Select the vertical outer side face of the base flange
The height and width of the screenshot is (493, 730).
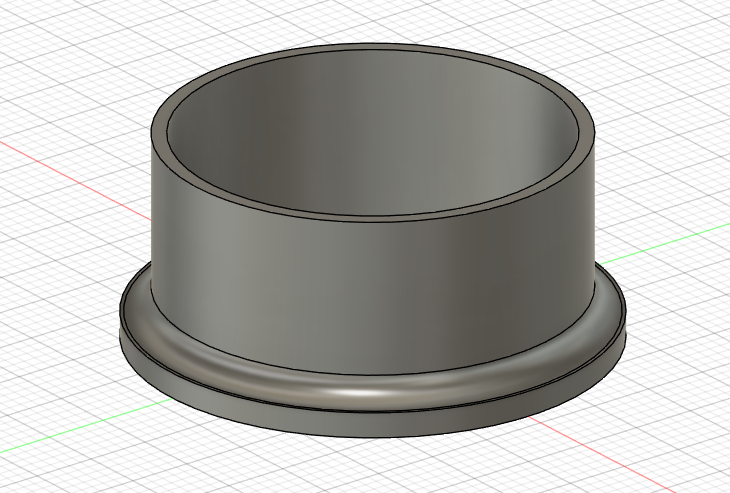click(372, 424)
